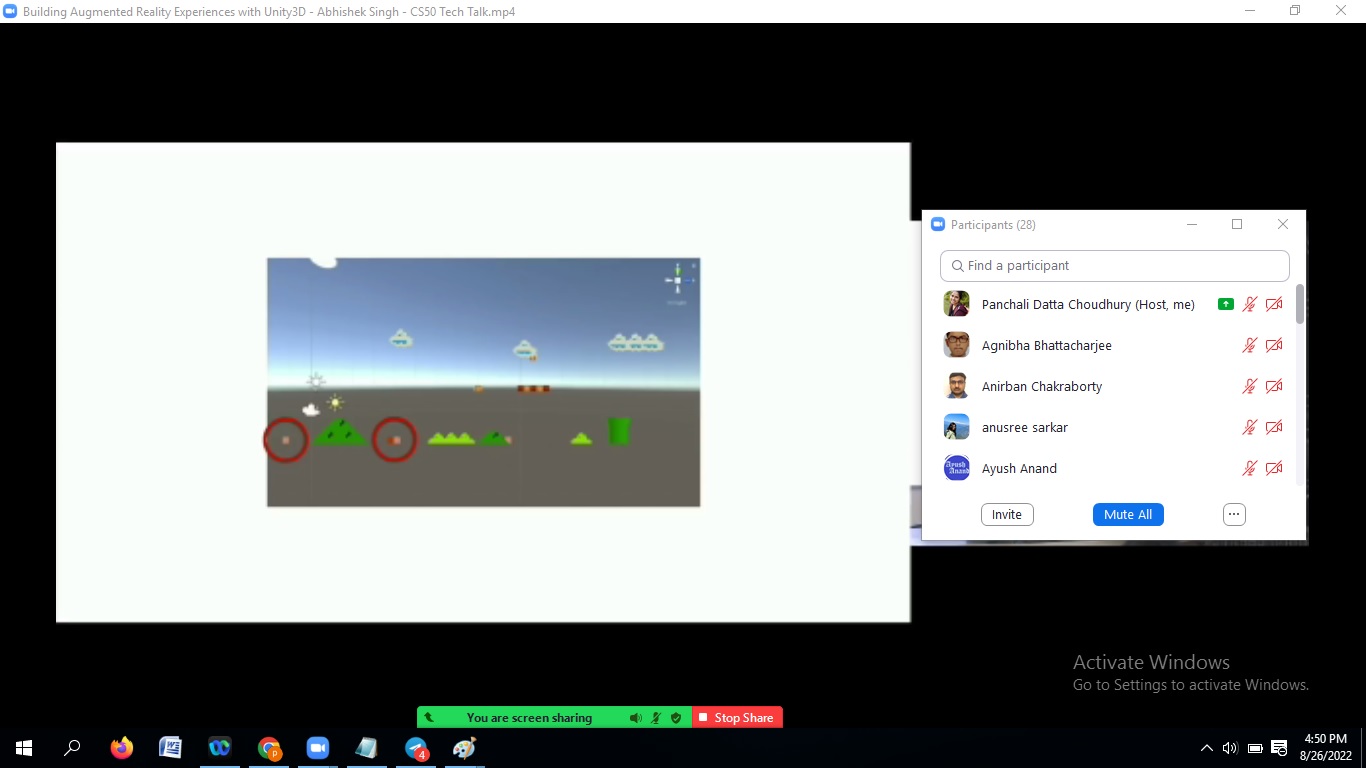Select Panchali Datta Choudhury's avatar

pyautogui.click(x=957, y=304)
